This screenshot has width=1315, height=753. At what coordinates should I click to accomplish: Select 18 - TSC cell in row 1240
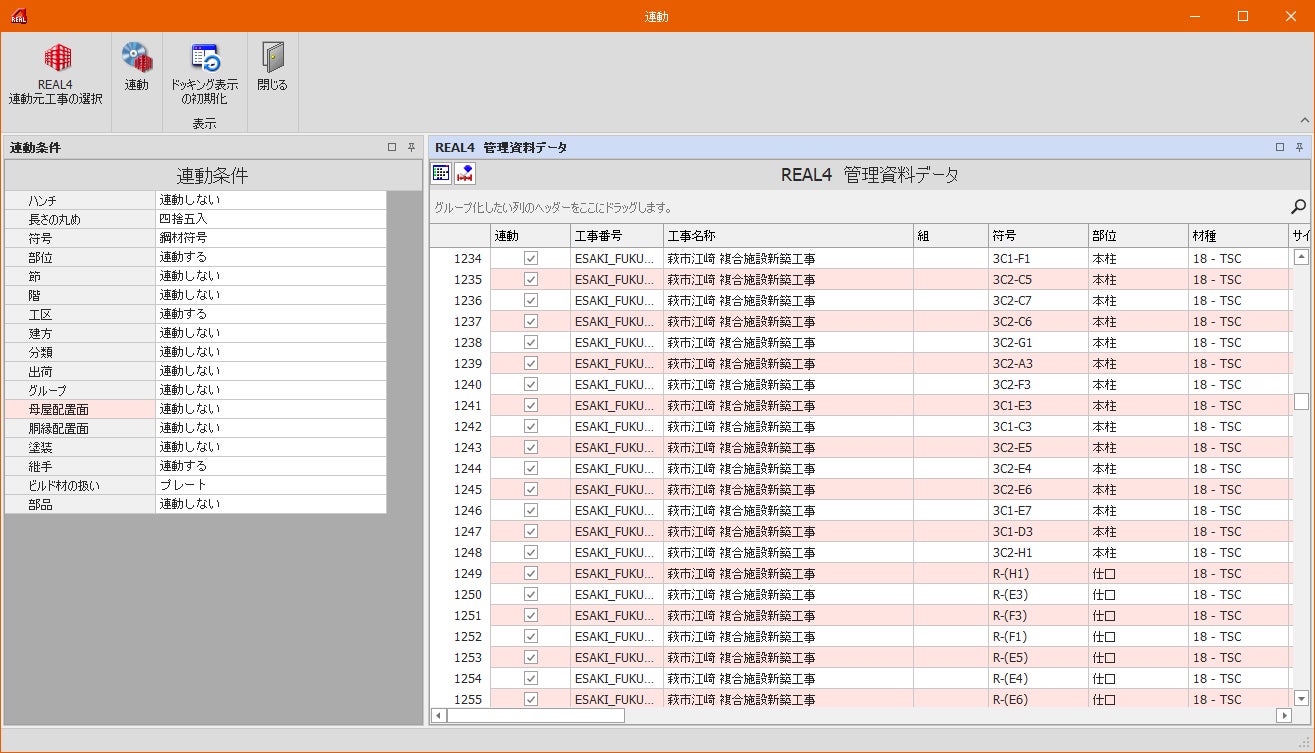click(1238, 384)
